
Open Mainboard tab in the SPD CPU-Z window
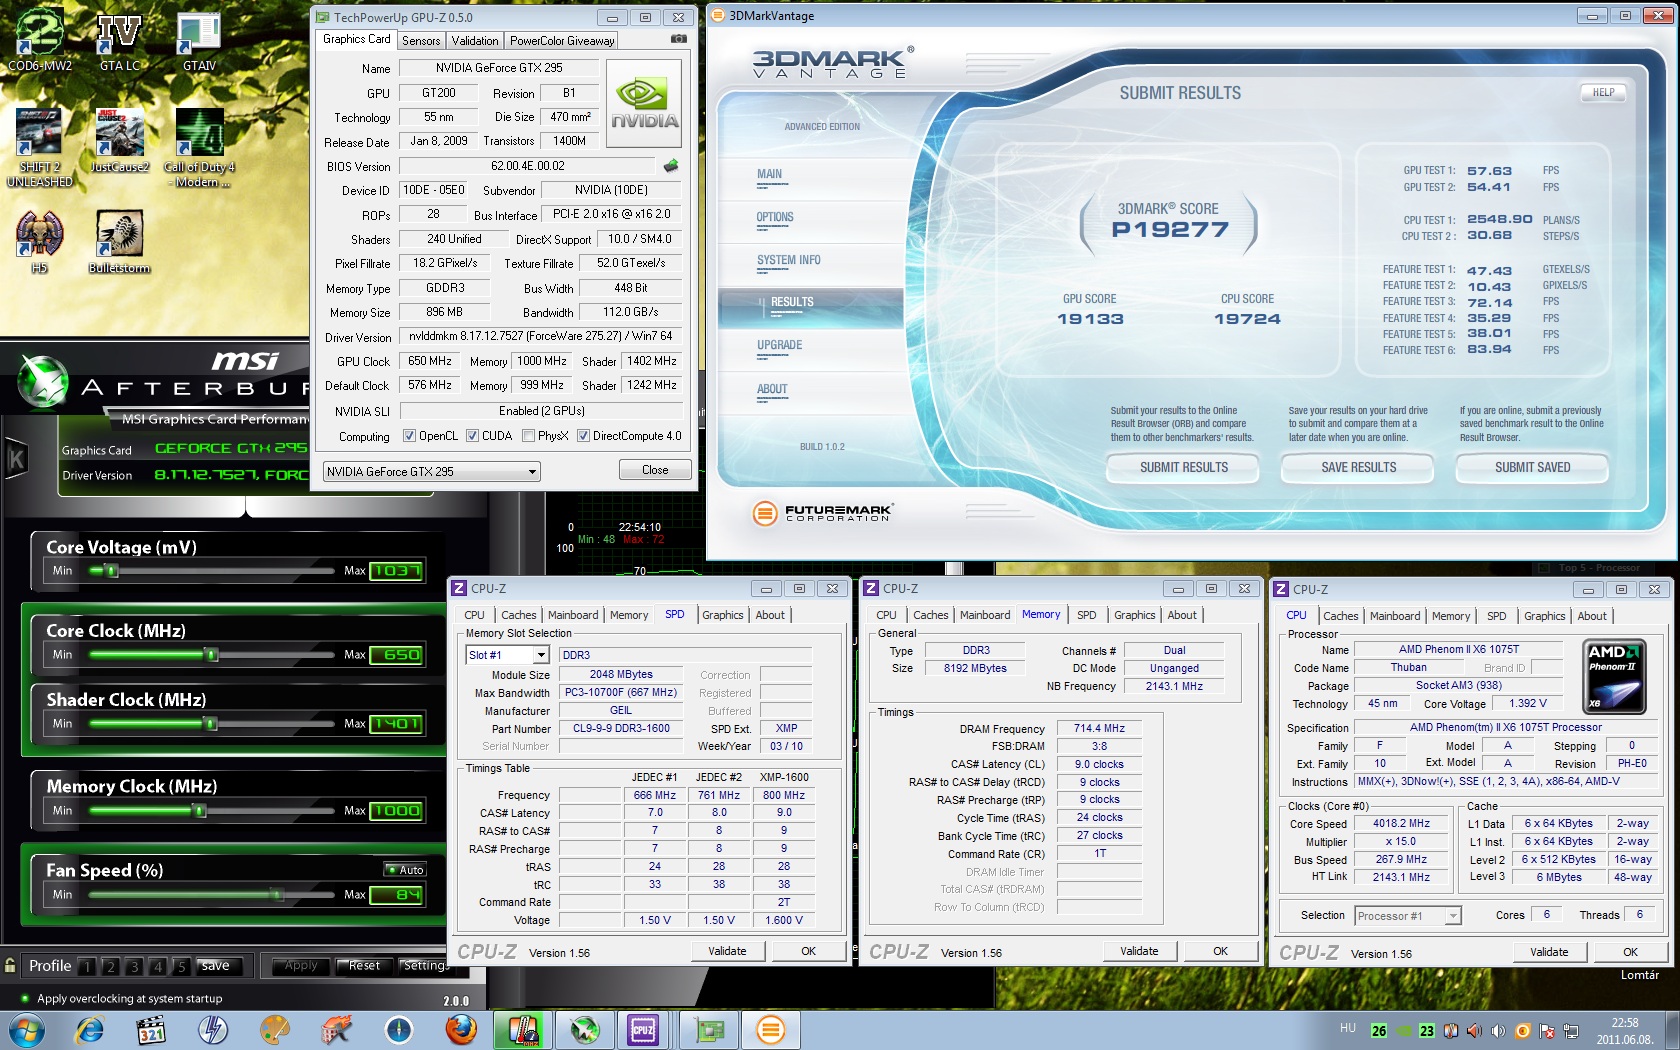pyautogui.click(x=573, y=615)
